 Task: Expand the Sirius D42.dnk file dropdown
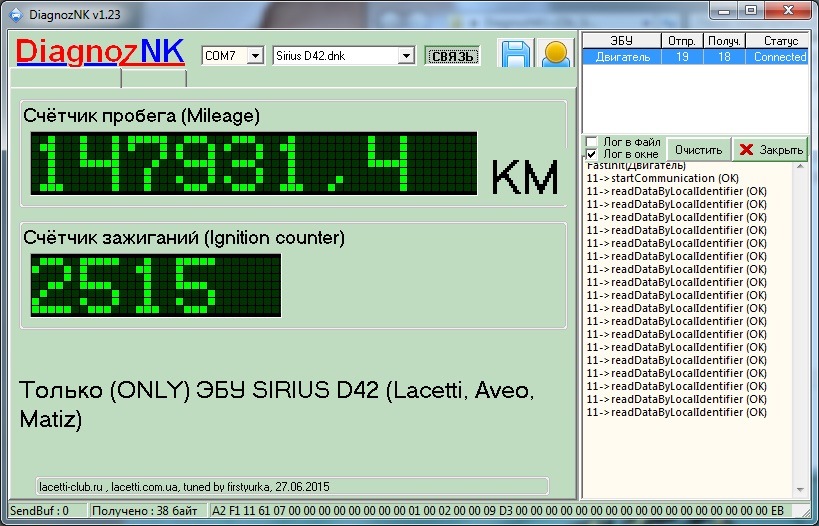point(406,55)
